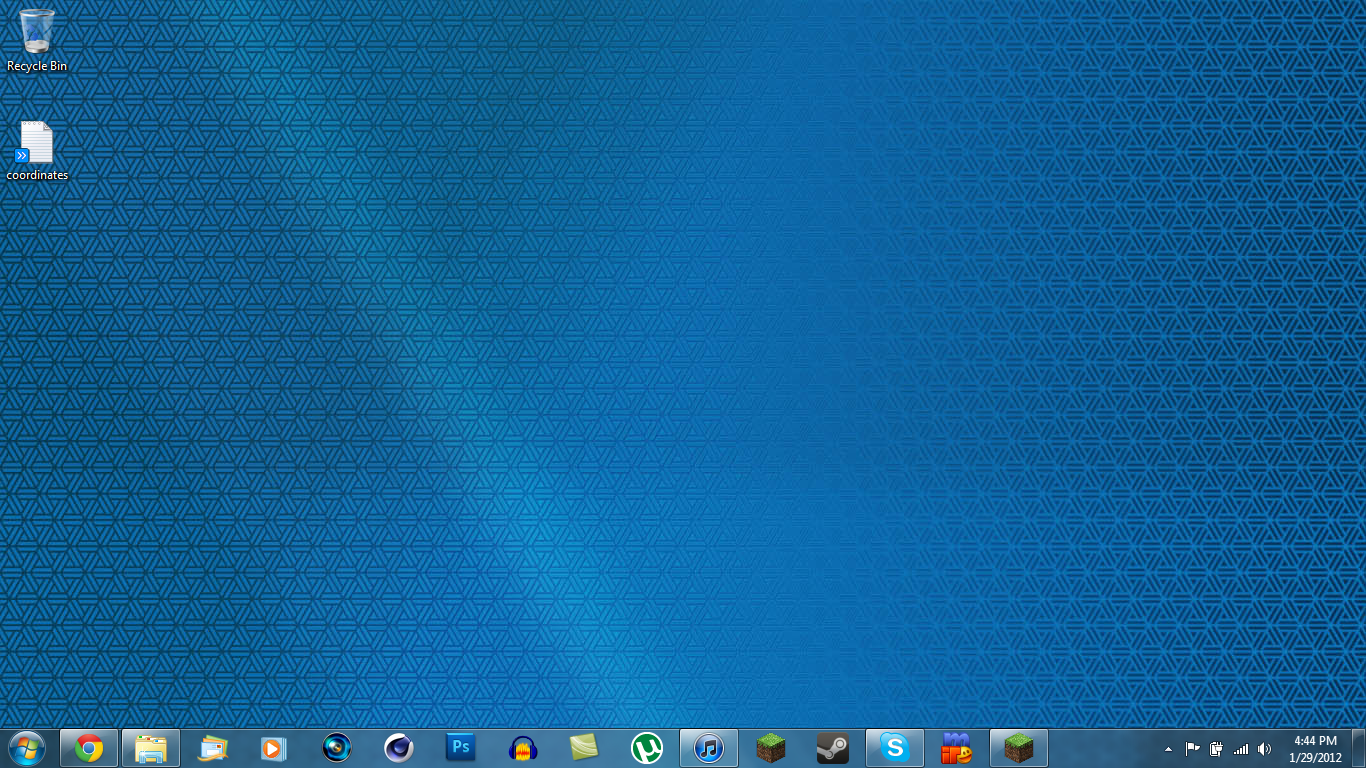Open Steam from the taskbar
Image resolution: width=1366 pixels, height=768 pixels.
[833, 748]
